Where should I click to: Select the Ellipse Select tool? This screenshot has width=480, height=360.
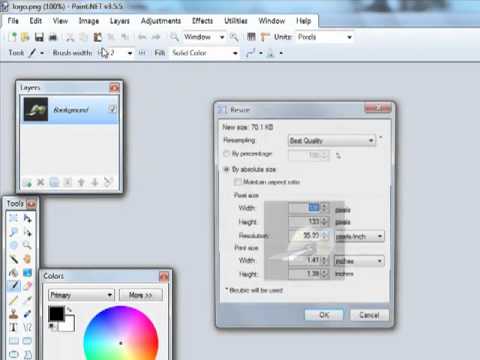coord(13,246)
